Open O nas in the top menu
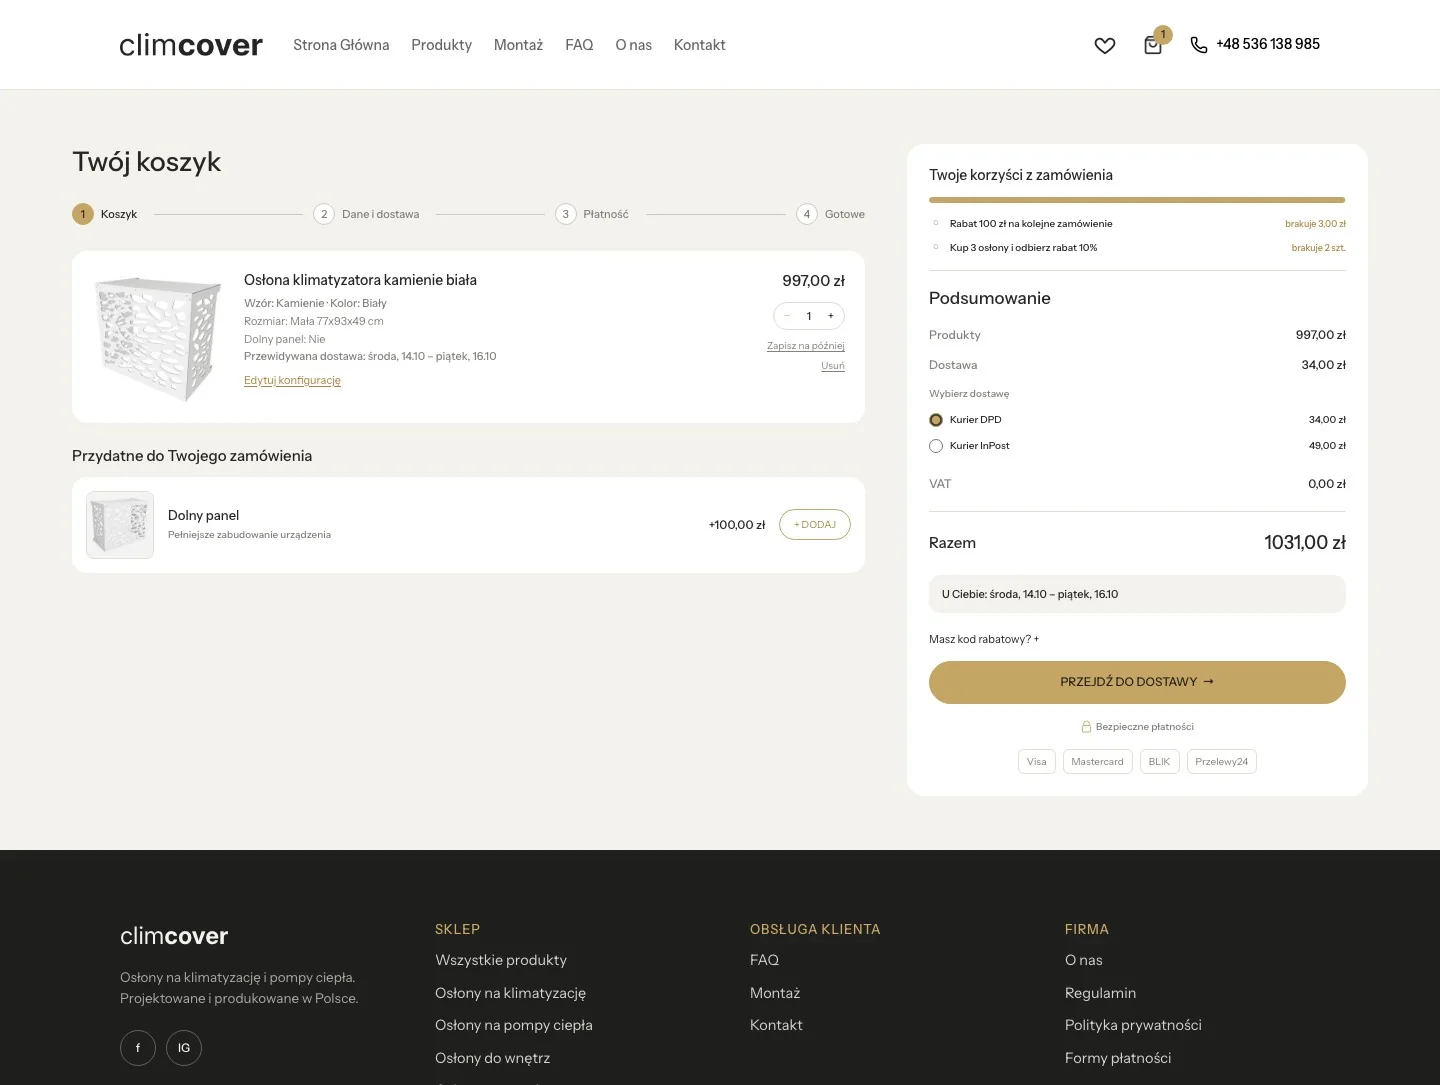 (x=634, y=45)
